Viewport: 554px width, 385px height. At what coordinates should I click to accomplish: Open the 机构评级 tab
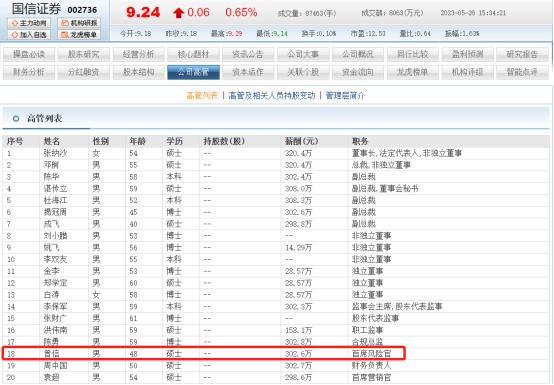[467, 72]
